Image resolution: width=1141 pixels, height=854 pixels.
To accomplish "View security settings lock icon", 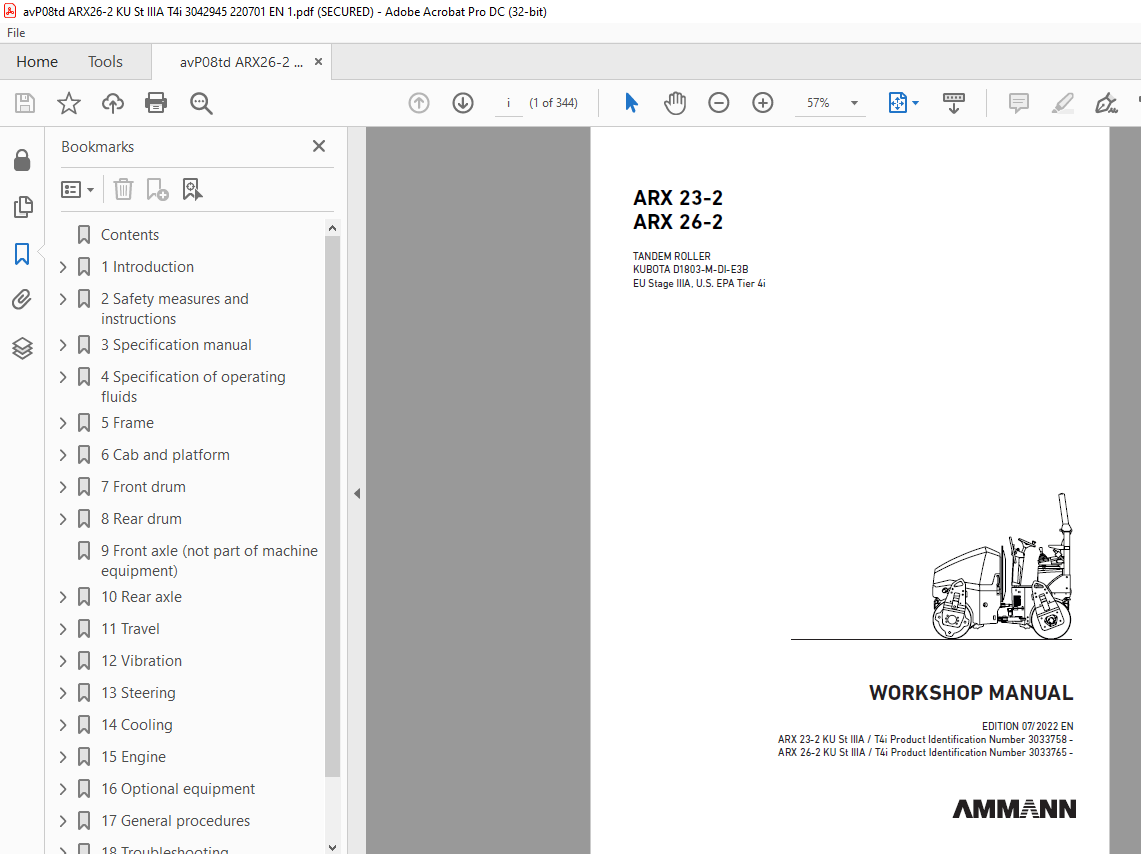I will pyautogui.click(x=23, y=160).
